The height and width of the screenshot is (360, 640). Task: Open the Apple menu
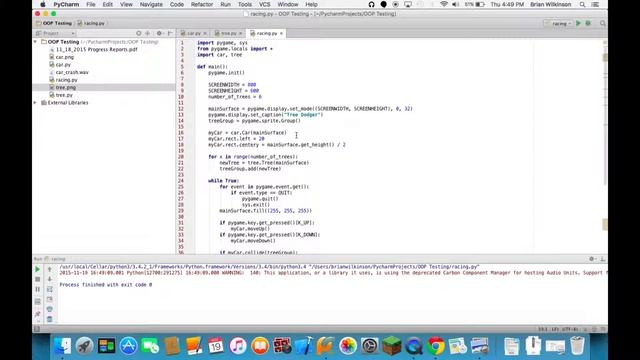coord(42,4)
